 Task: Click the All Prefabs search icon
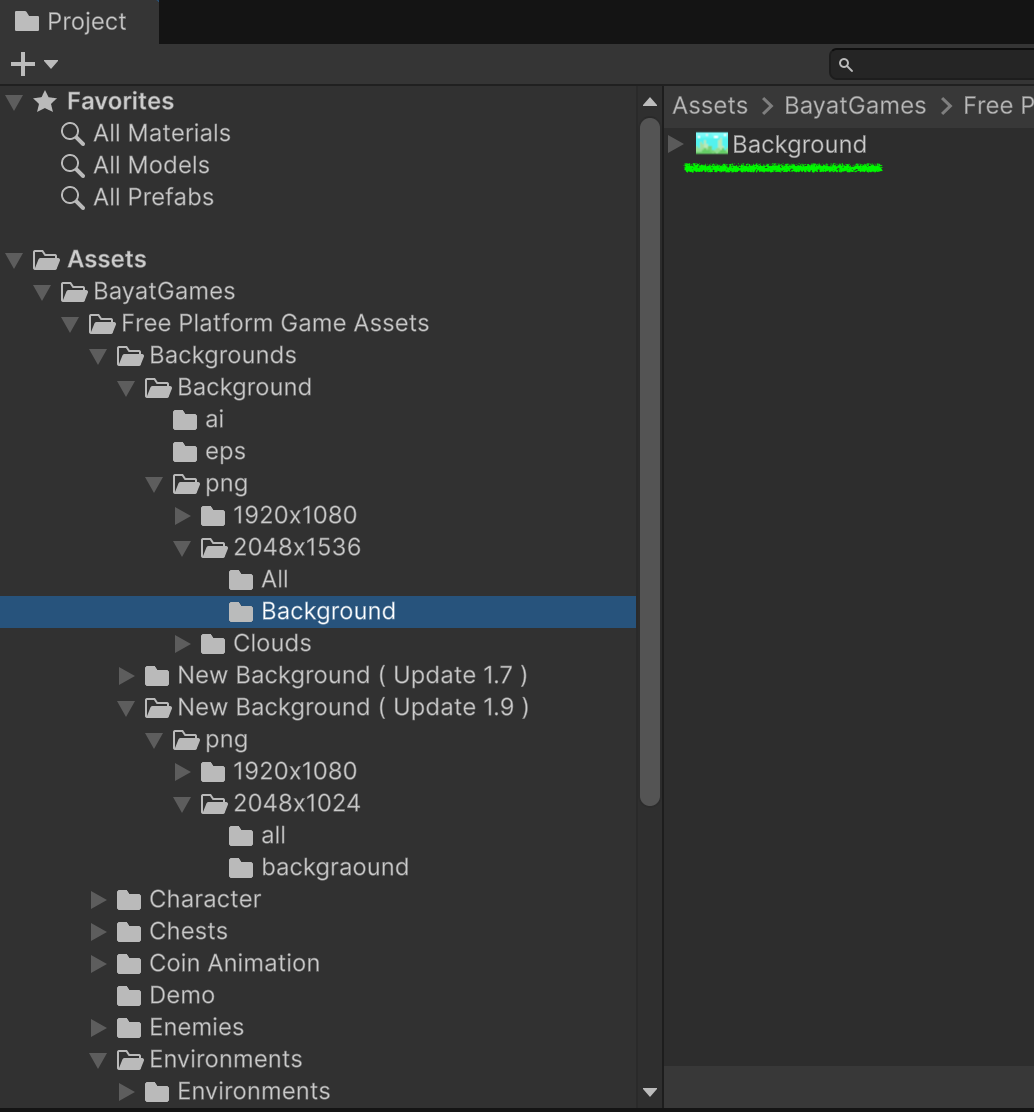(x=72, y=198)
